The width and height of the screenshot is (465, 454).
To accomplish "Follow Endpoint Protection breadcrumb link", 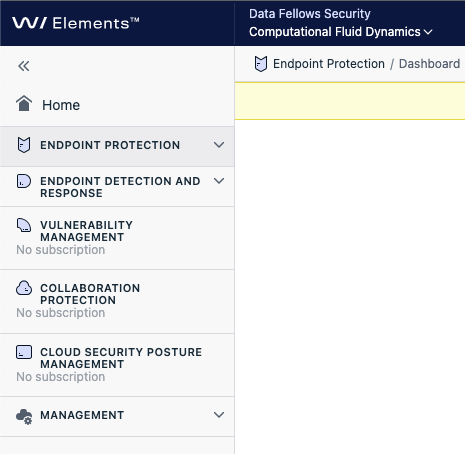I will tap(329, 64).
